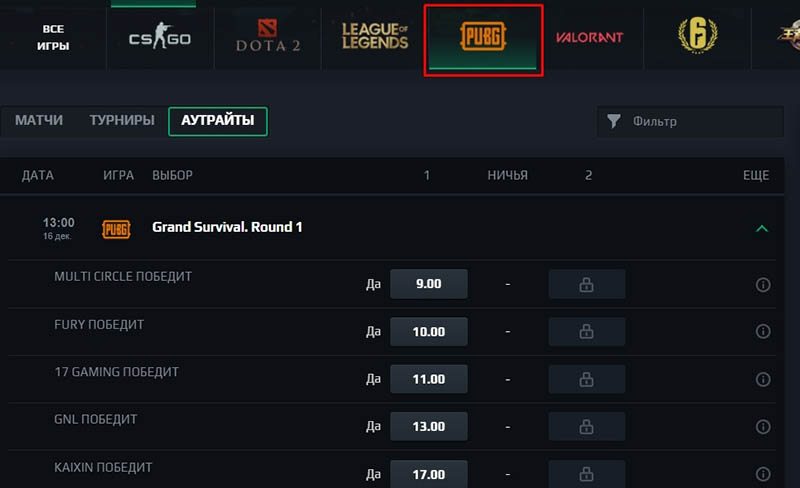Select the CS:GO game icon
Viewport: 800px width, 488px height.
(x=160, y=36)
